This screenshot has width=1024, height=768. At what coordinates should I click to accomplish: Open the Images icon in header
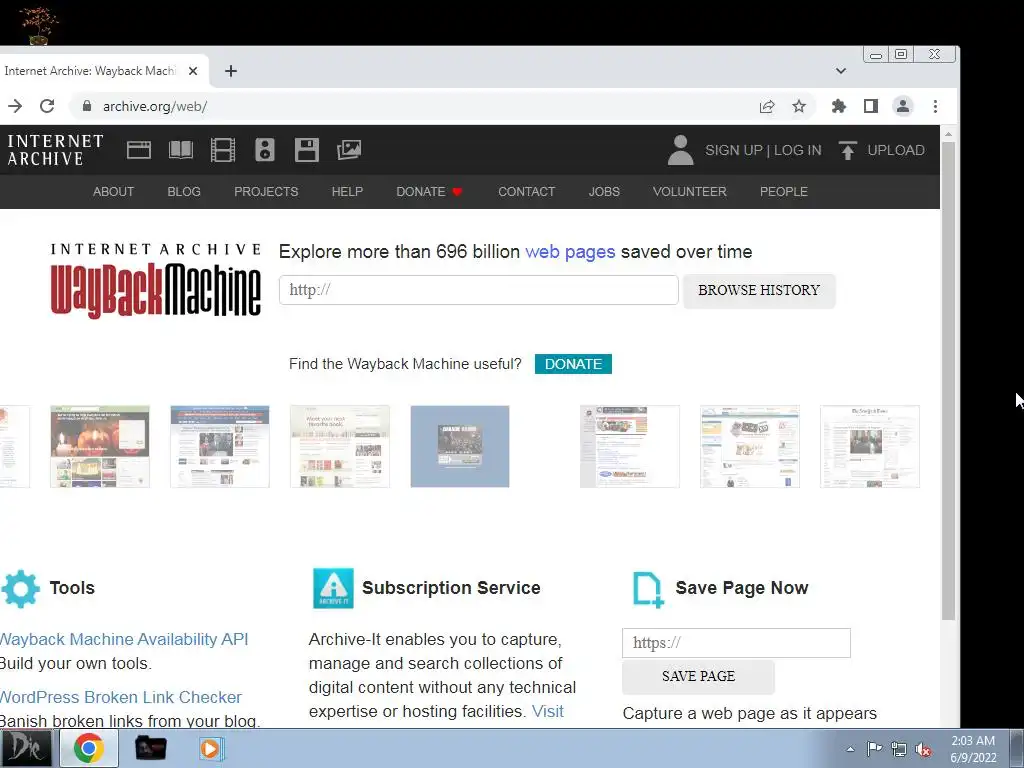pos(349,150)
